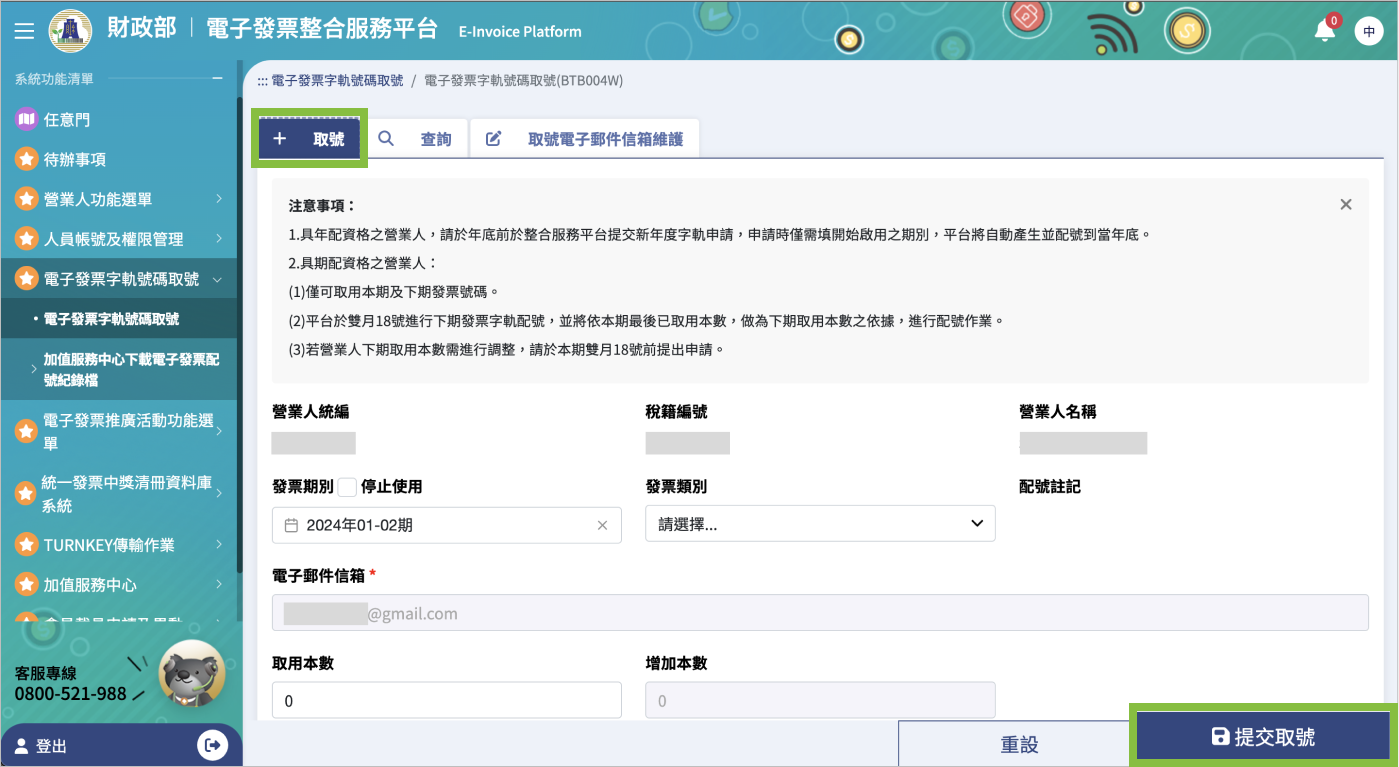Screen dimensions: 1399x767
Task: Open 待辦事項 in the sidebar
Action: point(75,159)
